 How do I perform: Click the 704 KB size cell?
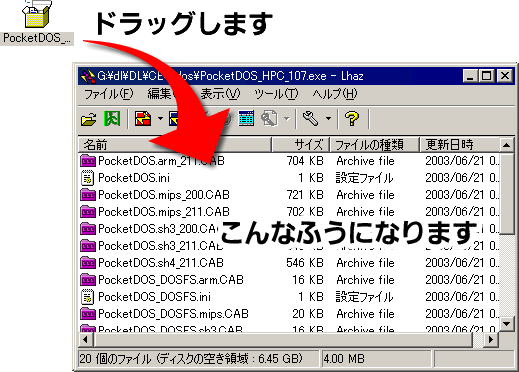[x=305, y=161]
